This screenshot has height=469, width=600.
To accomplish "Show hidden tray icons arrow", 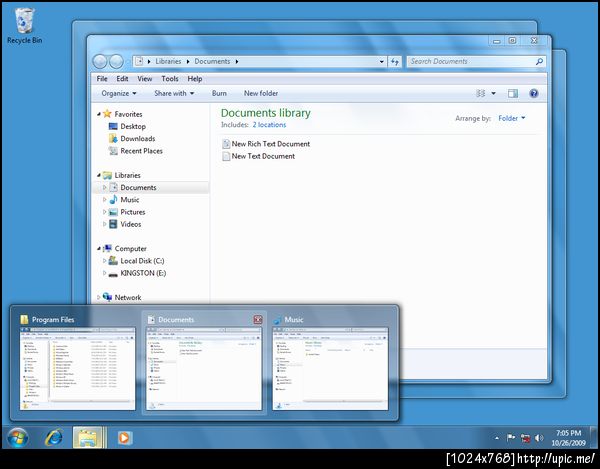I will click(497, 438).
